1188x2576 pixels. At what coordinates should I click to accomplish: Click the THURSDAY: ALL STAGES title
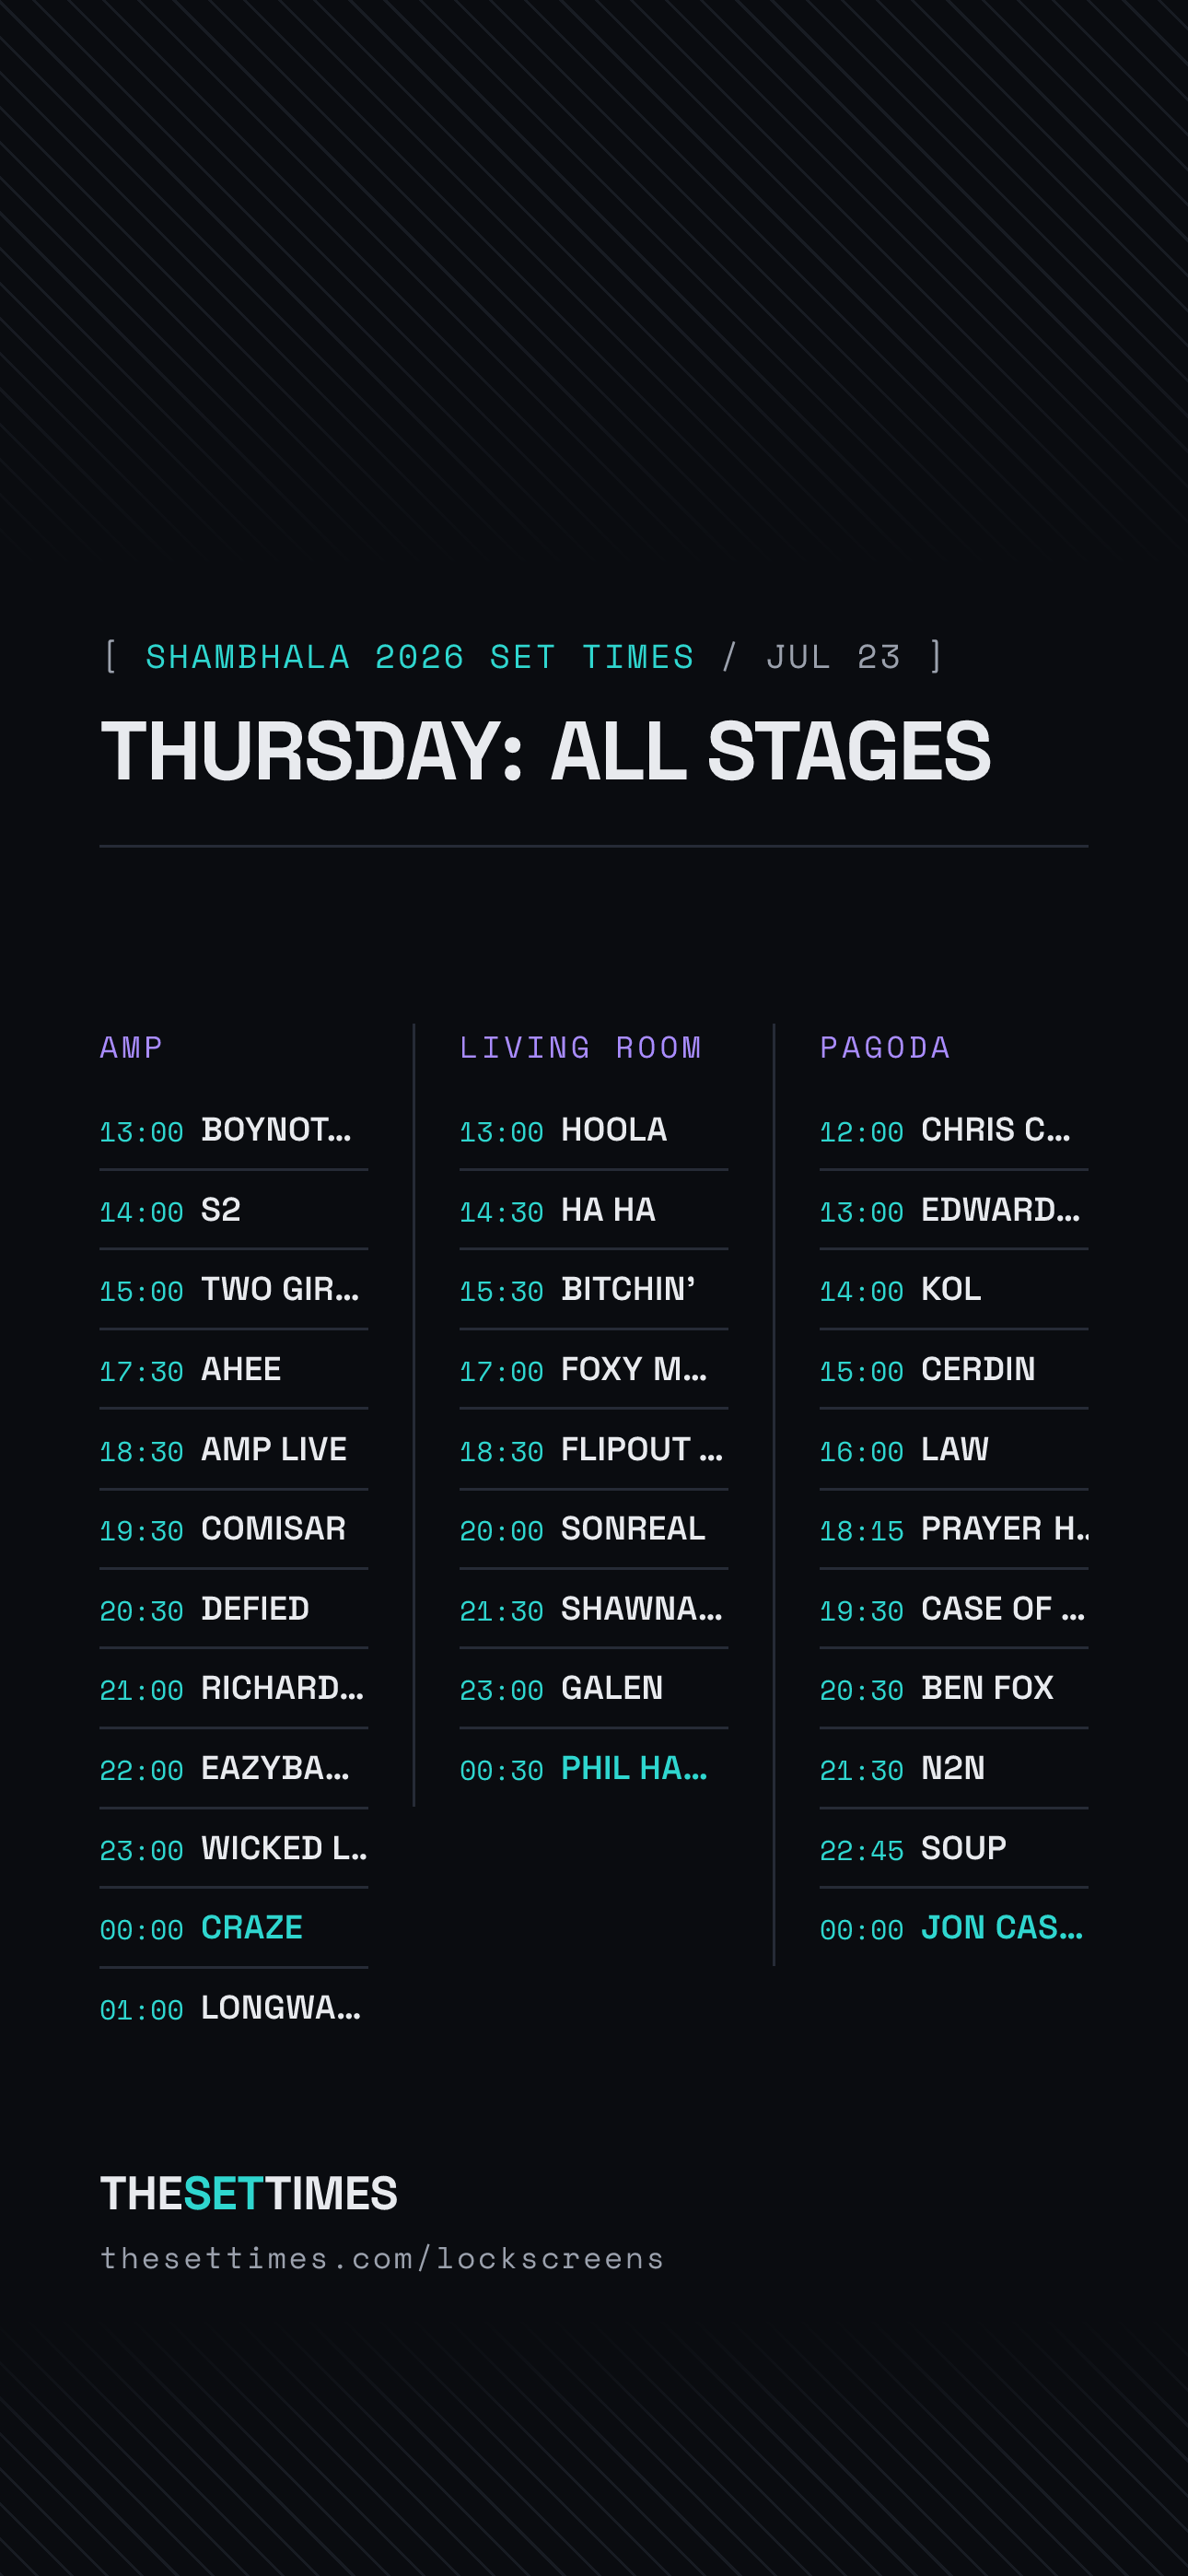click(546, 751)
